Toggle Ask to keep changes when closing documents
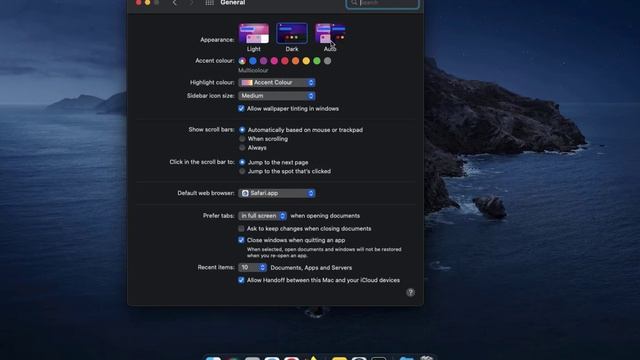The image size is (640, 360). click(x=241, y=229)
